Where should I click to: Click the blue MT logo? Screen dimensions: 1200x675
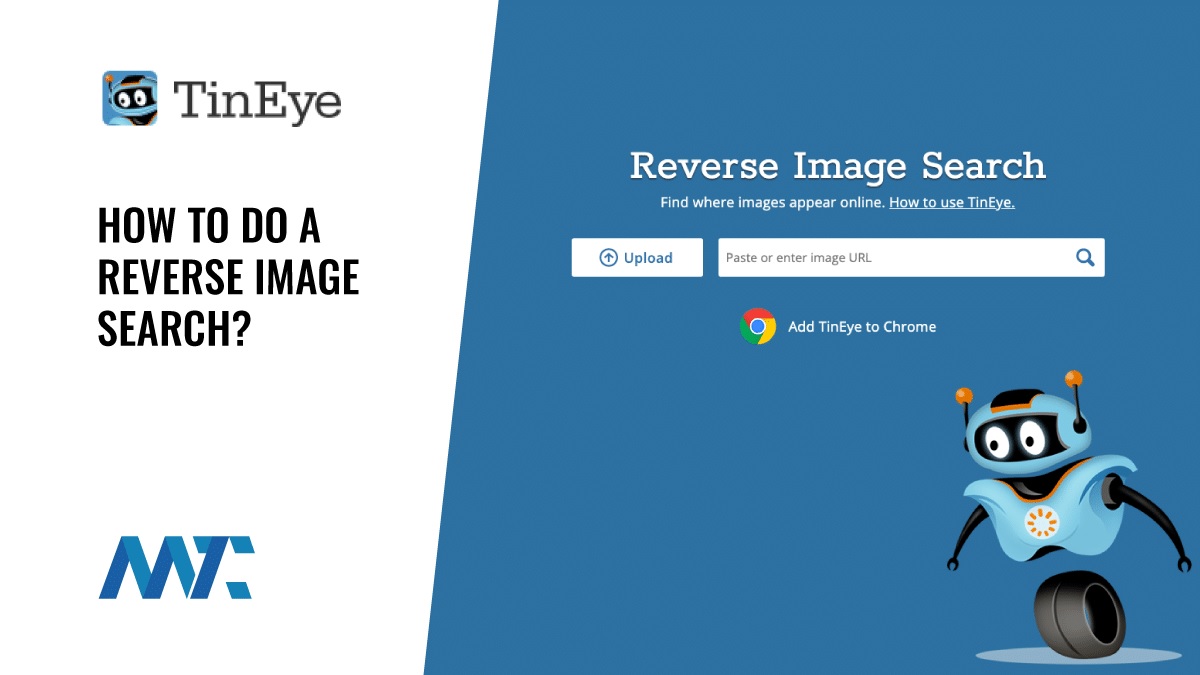[x=176, y=567]
